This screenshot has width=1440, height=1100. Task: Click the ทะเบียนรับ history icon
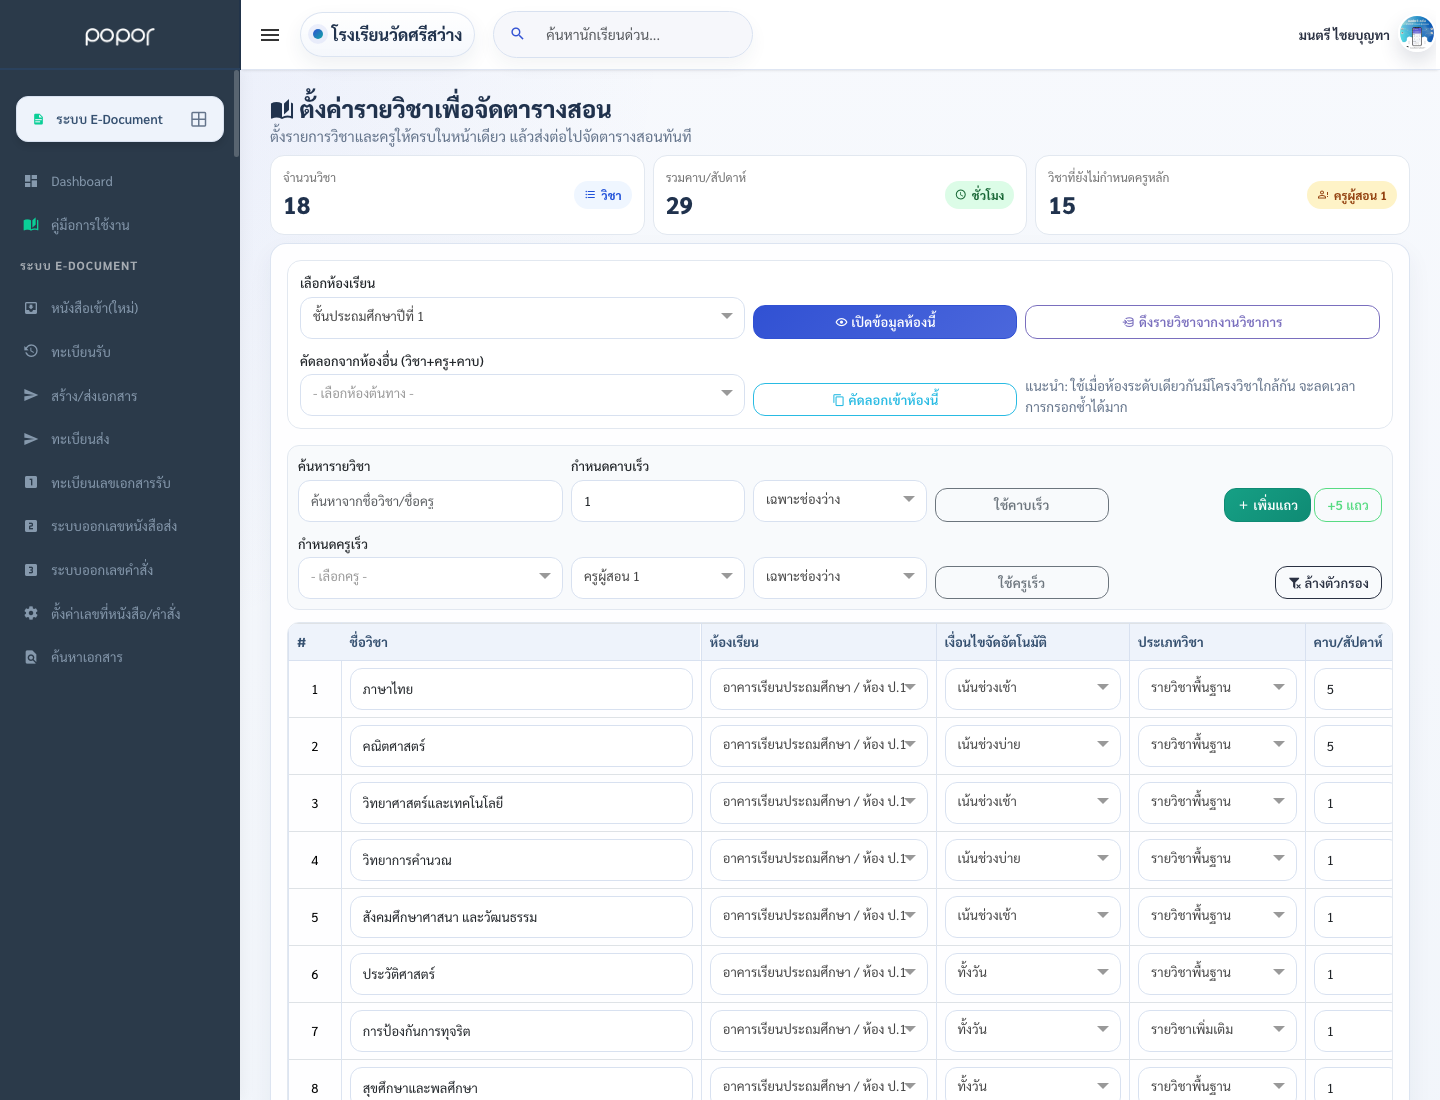click(x=31, y=351)
